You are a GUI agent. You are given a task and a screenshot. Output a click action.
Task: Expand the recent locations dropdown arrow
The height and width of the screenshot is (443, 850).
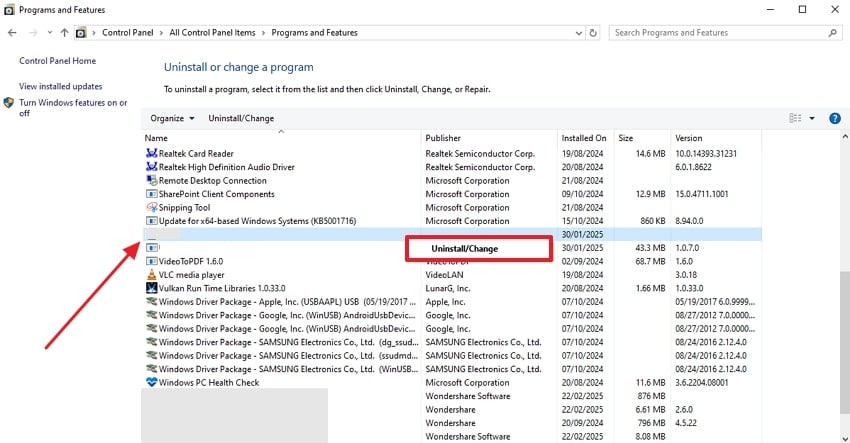(50, 33)
